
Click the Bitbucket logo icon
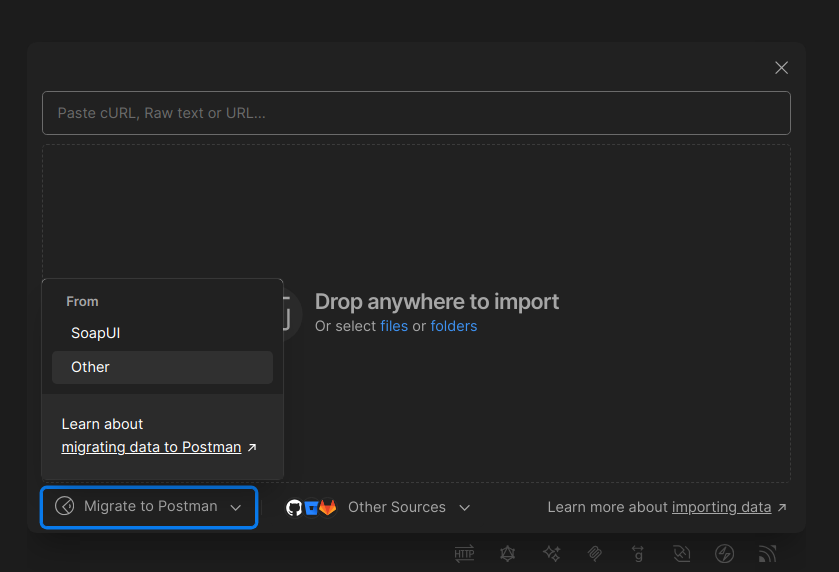[x=311, y=507]
